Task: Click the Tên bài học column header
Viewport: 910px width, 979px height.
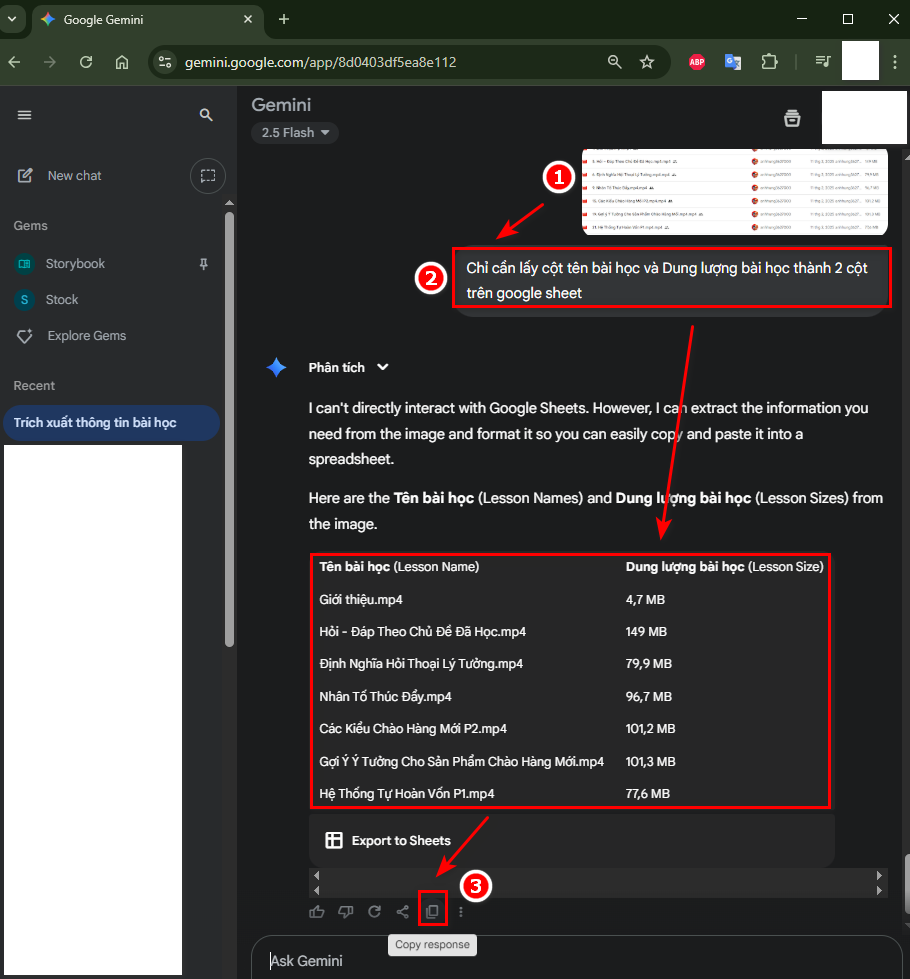Action: [x=399, y=567]
